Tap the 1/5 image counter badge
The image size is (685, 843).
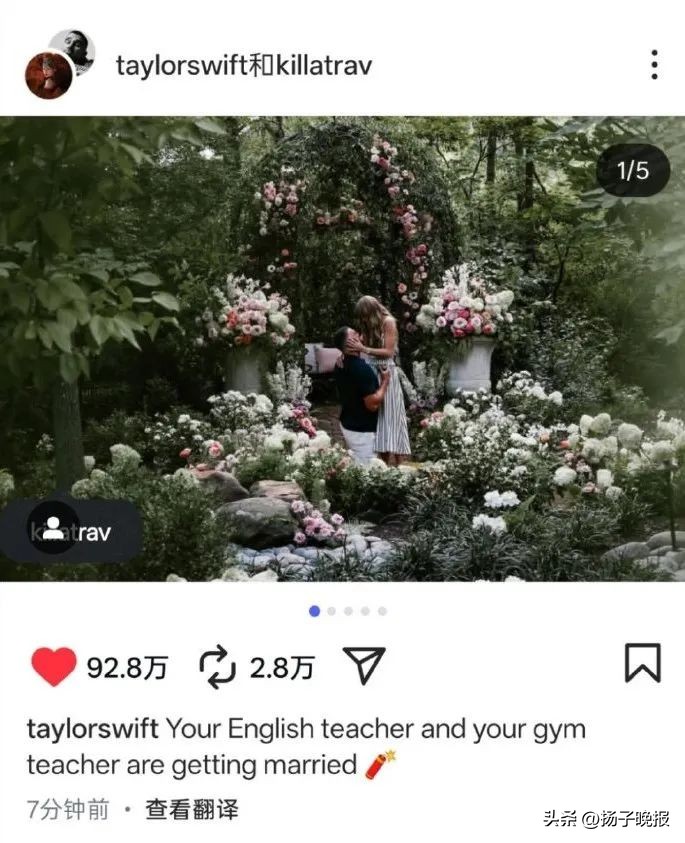tap(633, 170)
